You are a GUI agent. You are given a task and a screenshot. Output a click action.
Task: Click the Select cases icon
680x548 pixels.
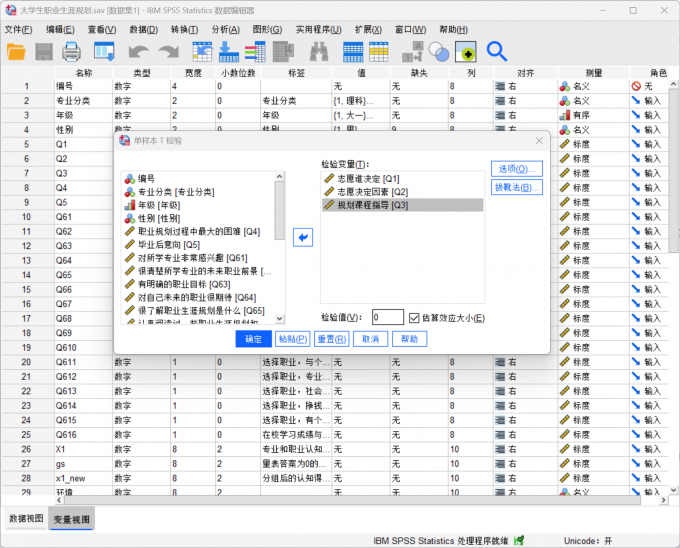[x=466, y=52]
